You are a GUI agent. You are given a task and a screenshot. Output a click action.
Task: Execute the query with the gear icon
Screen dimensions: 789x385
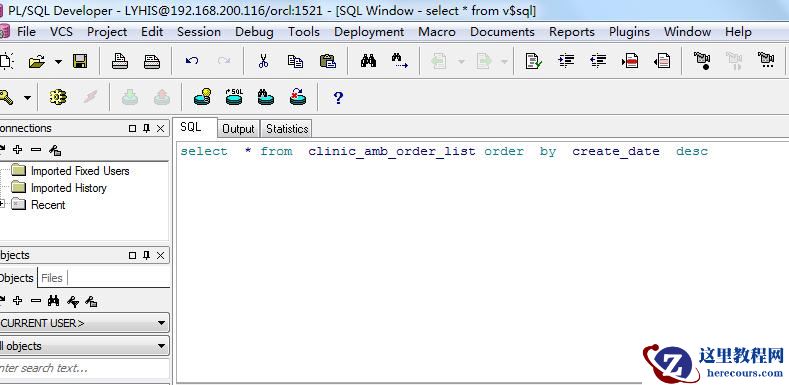pyautogui.click(x=58, y=97)
